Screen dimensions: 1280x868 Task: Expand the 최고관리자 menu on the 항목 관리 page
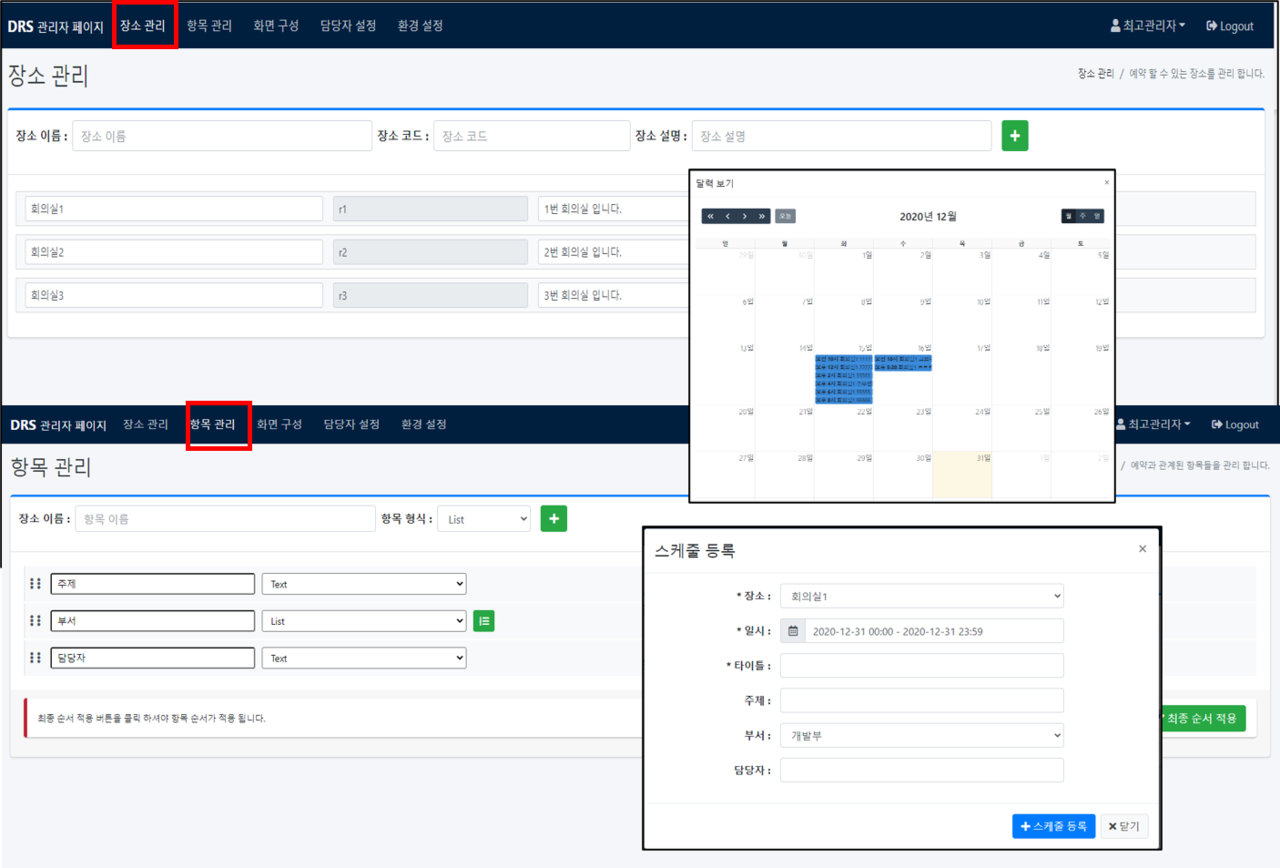[1153, 424]
